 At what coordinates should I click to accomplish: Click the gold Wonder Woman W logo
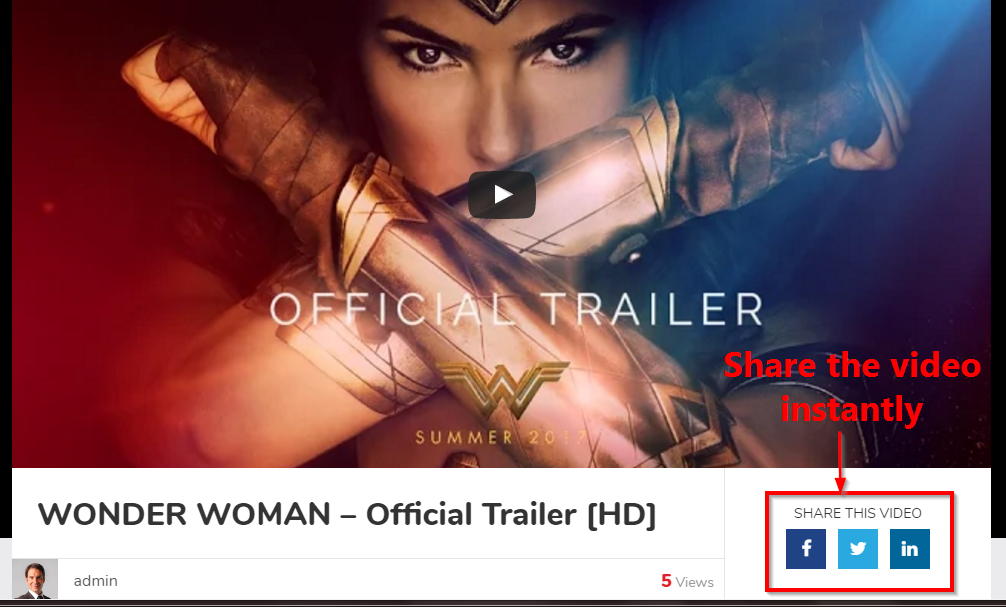[x=502, y=389]
